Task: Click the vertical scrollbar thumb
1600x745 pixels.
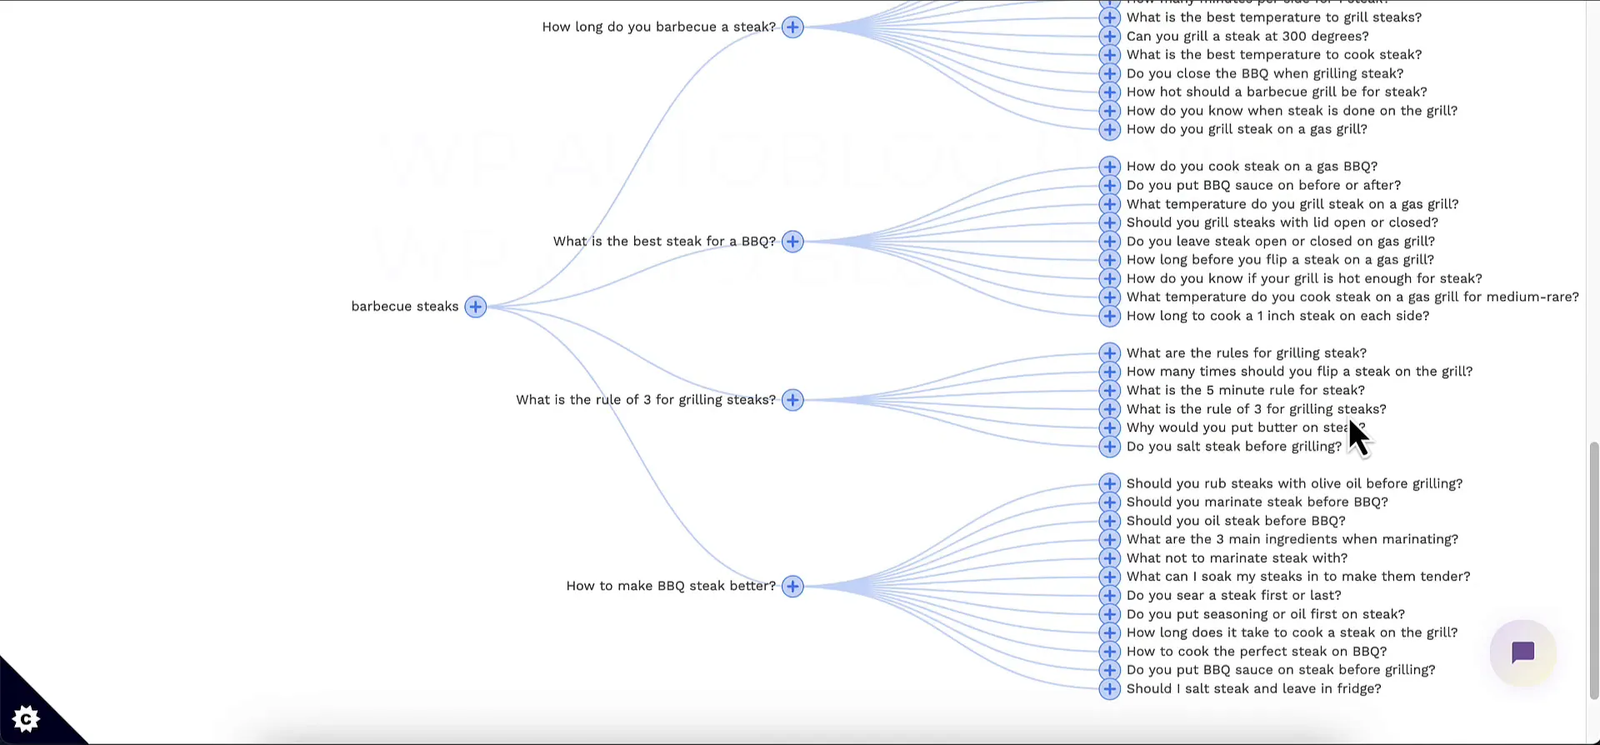Action: (x=1593, y=570)
